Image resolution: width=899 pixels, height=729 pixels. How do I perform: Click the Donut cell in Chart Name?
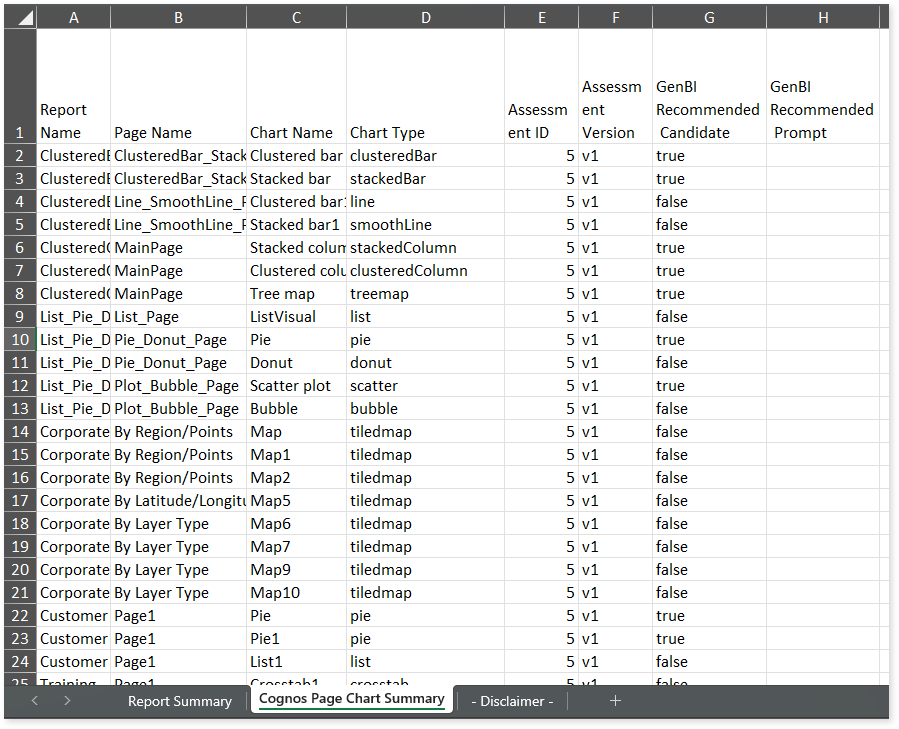(x=296, y=363)
